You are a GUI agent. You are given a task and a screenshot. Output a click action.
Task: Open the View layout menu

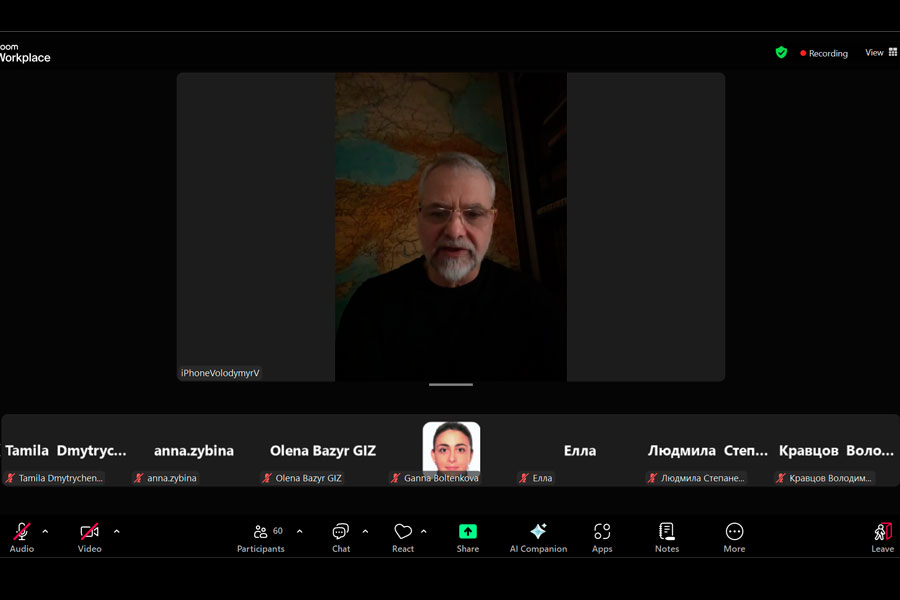click(881, 52)
